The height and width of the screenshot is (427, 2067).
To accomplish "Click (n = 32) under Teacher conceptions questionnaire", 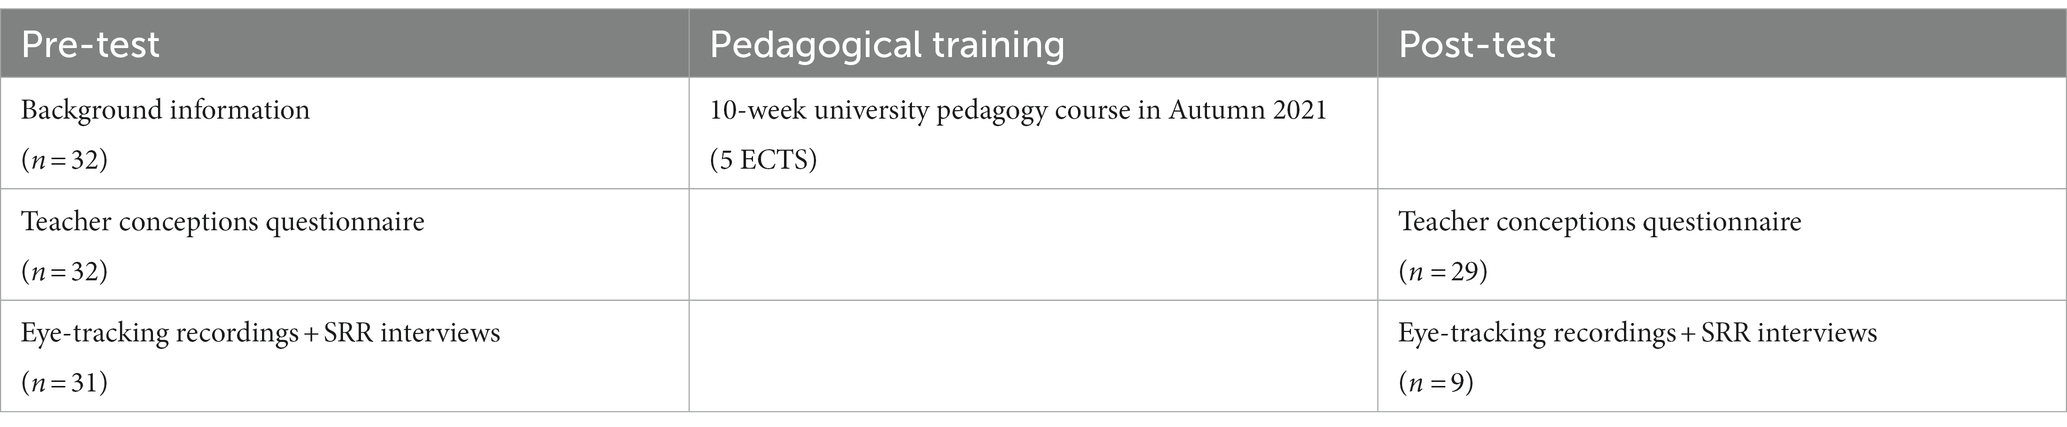I will click(x=64, y=271).
